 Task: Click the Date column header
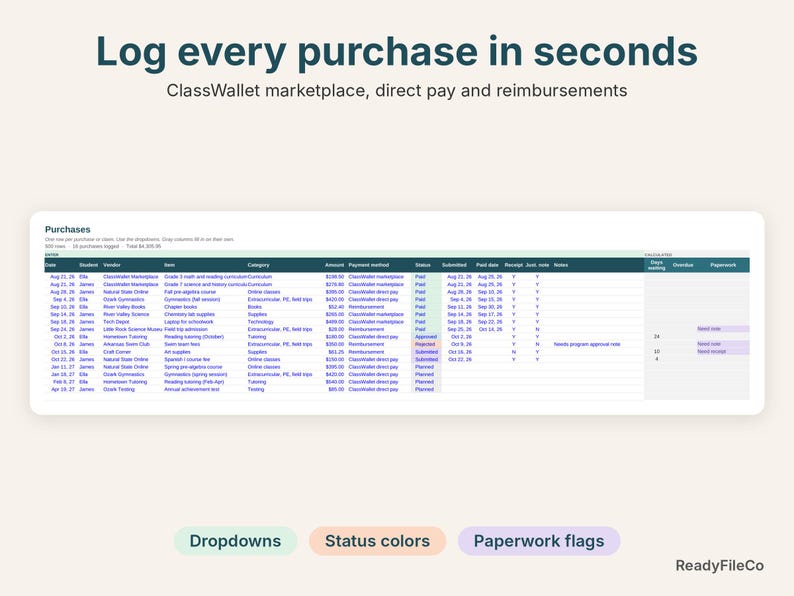click(x=51, y=265)
